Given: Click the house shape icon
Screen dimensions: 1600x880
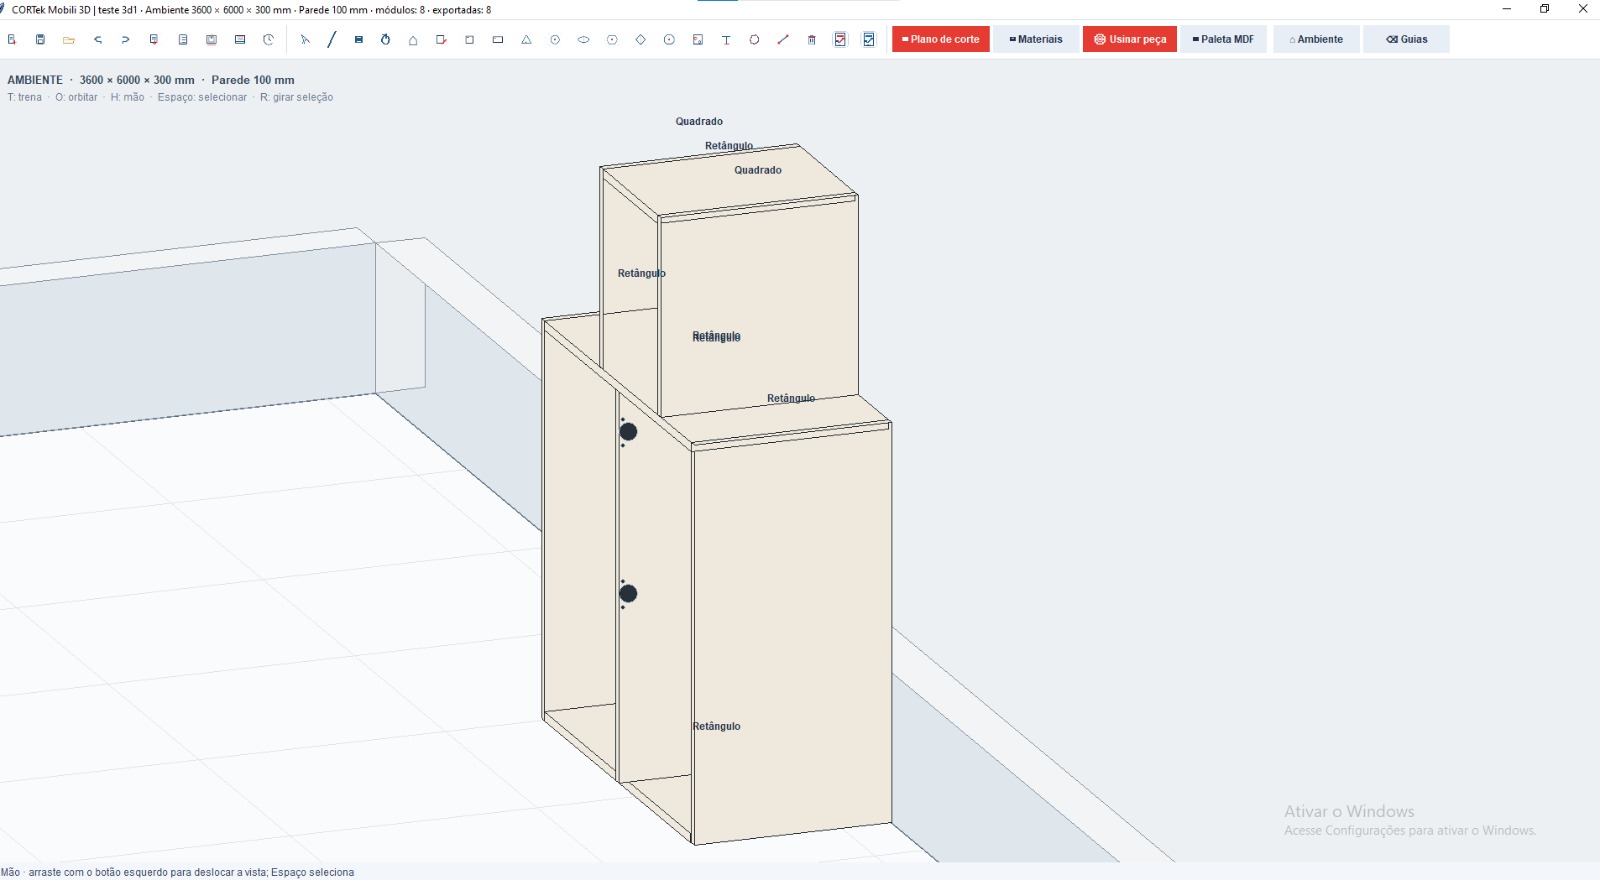Looking at the screenshot, I should pyautogui.click(x=413, y=40).
